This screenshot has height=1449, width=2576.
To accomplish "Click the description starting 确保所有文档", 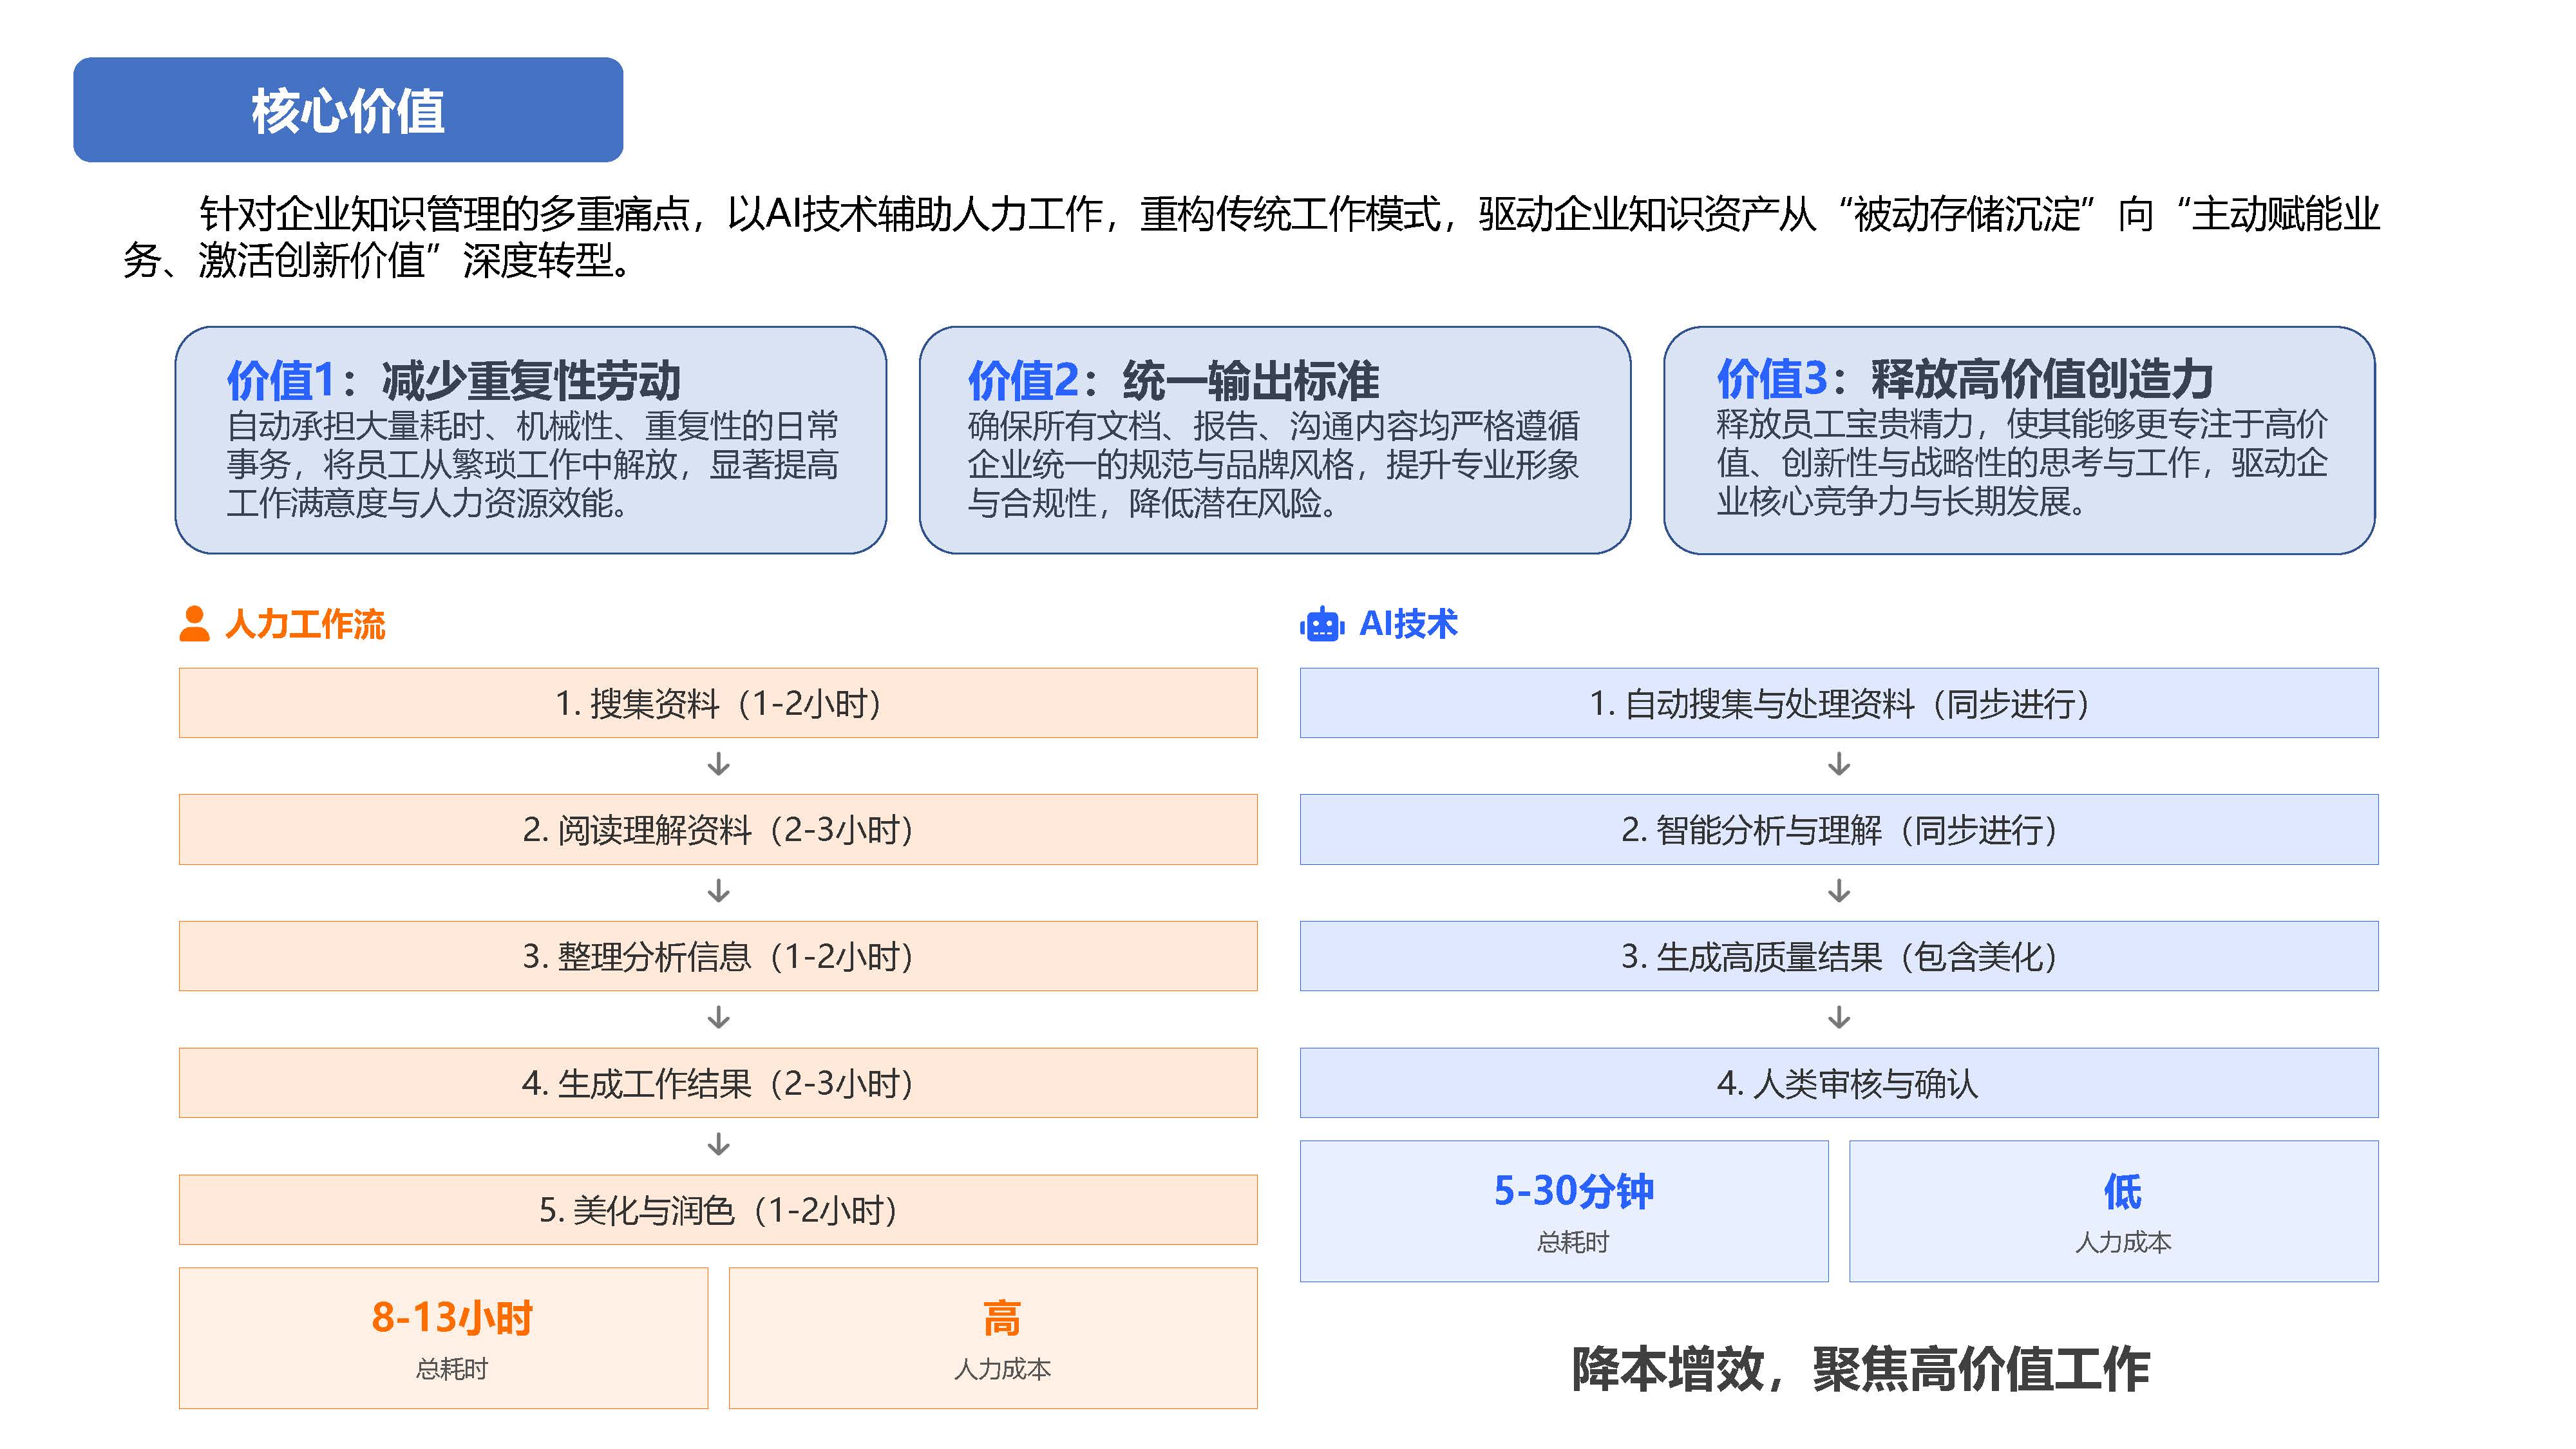I will tap(1273, 464).
